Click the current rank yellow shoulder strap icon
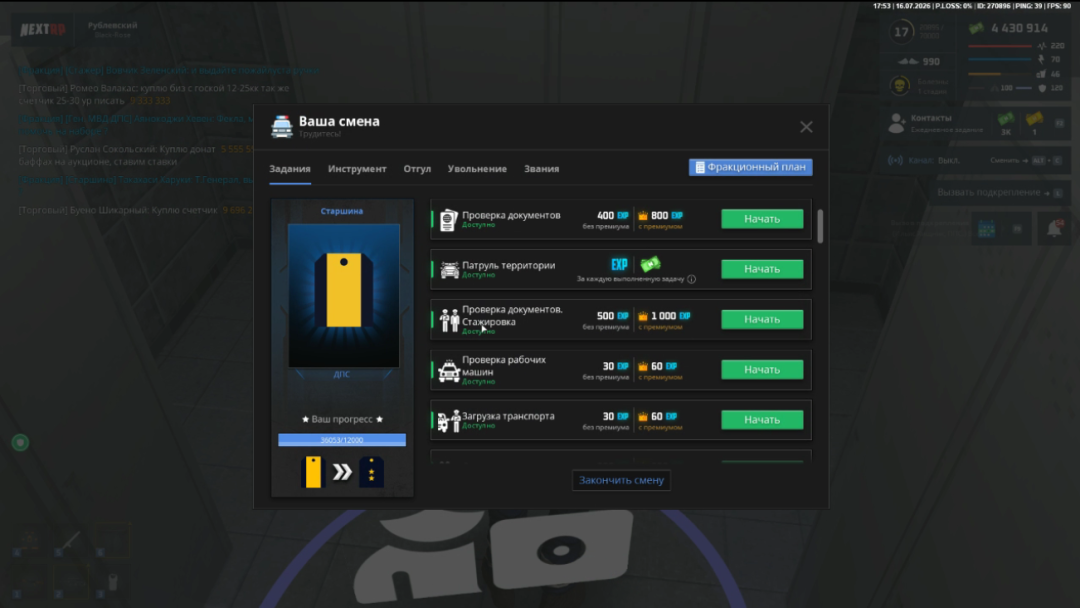1080x608 pixels. pos(313,472)
